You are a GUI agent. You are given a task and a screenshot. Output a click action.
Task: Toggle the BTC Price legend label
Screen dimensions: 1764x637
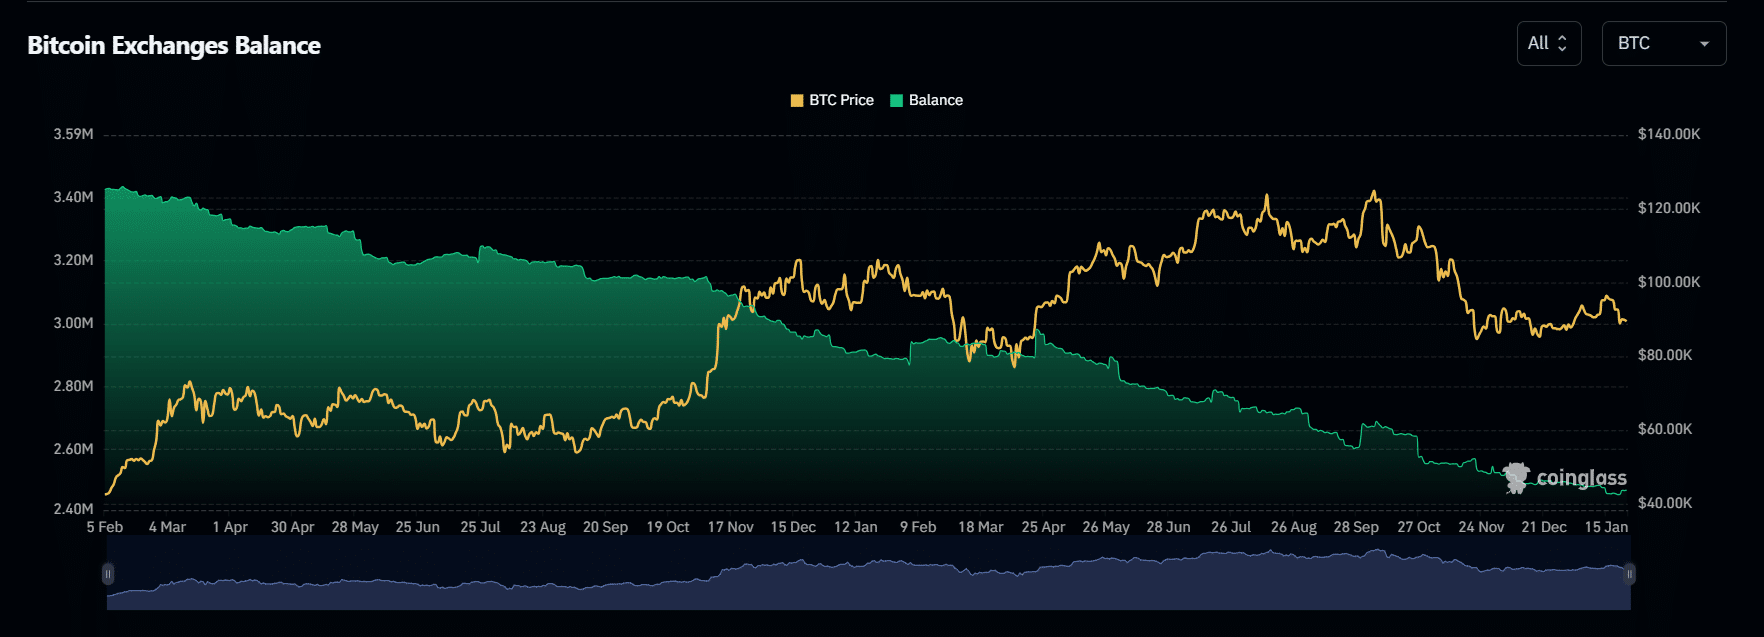841,100
